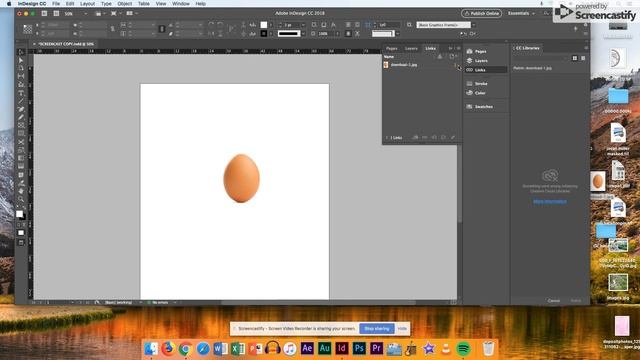Open After Effects from the dock
The height and width of the screenshot is (360, 640).
[x=307, y=348]
